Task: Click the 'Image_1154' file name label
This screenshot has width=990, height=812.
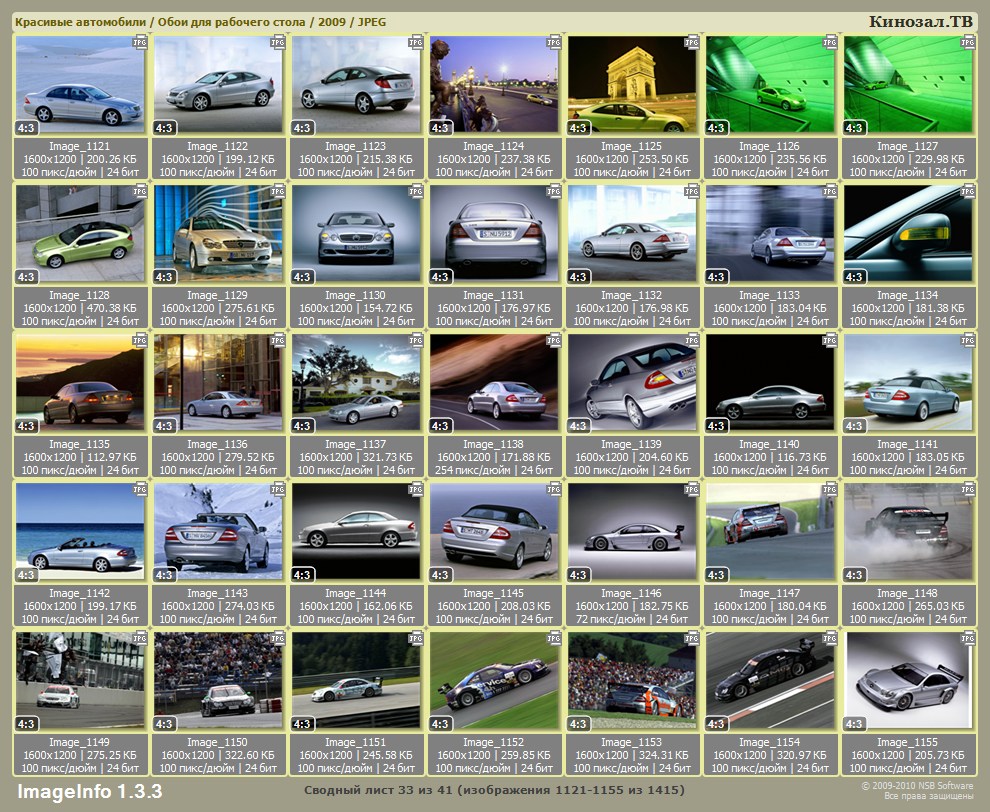Action: 769,742
